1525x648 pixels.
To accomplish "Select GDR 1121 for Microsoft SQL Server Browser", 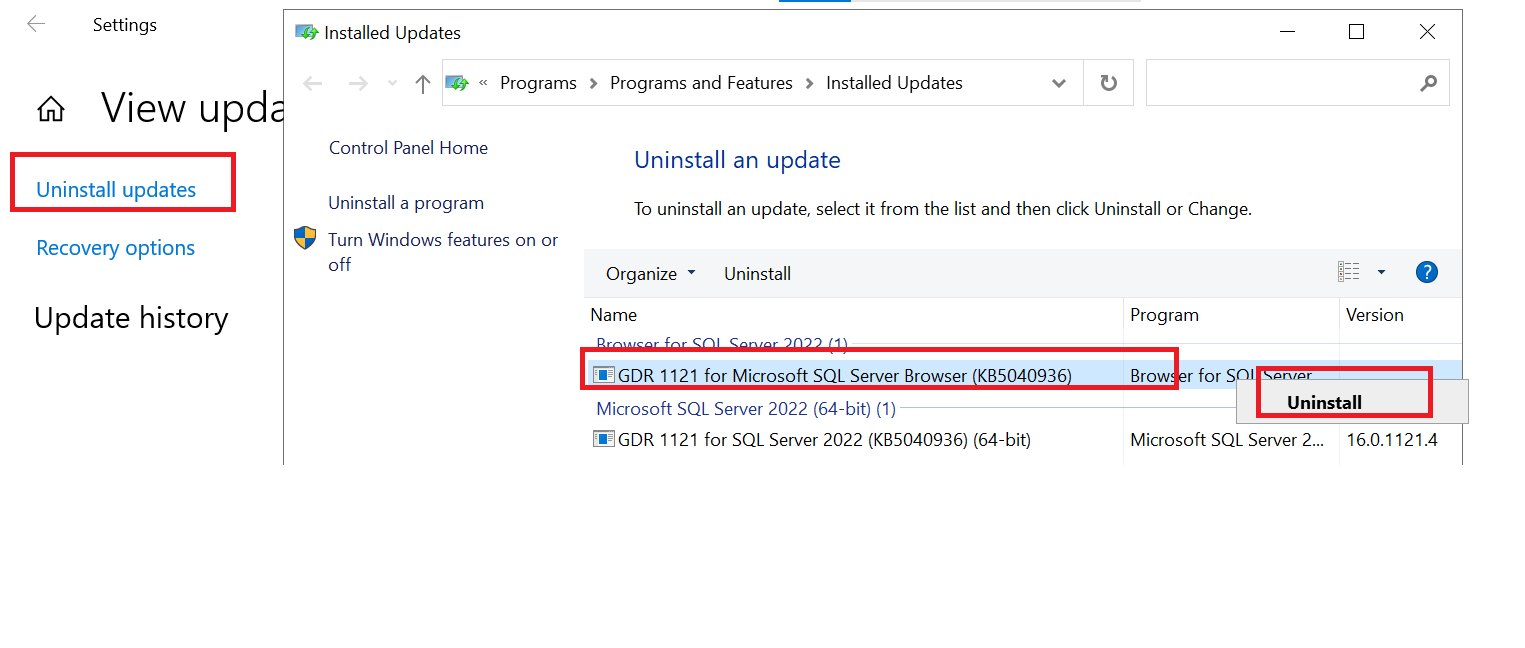I will click(845, 376).
